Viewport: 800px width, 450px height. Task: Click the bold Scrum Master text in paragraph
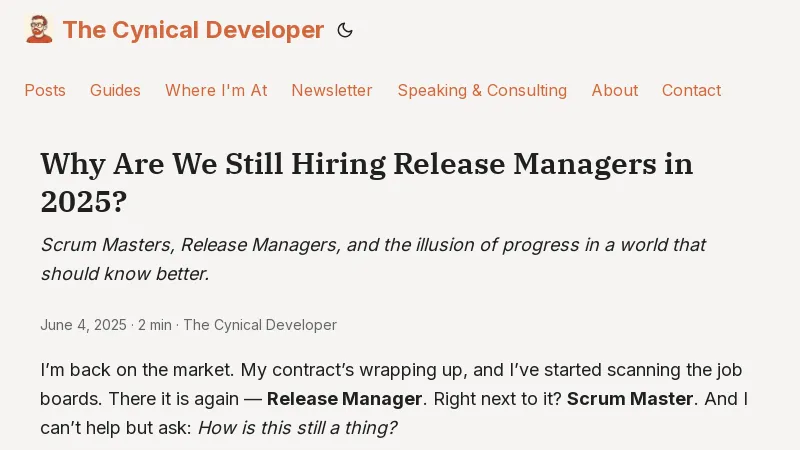(630, 399)
